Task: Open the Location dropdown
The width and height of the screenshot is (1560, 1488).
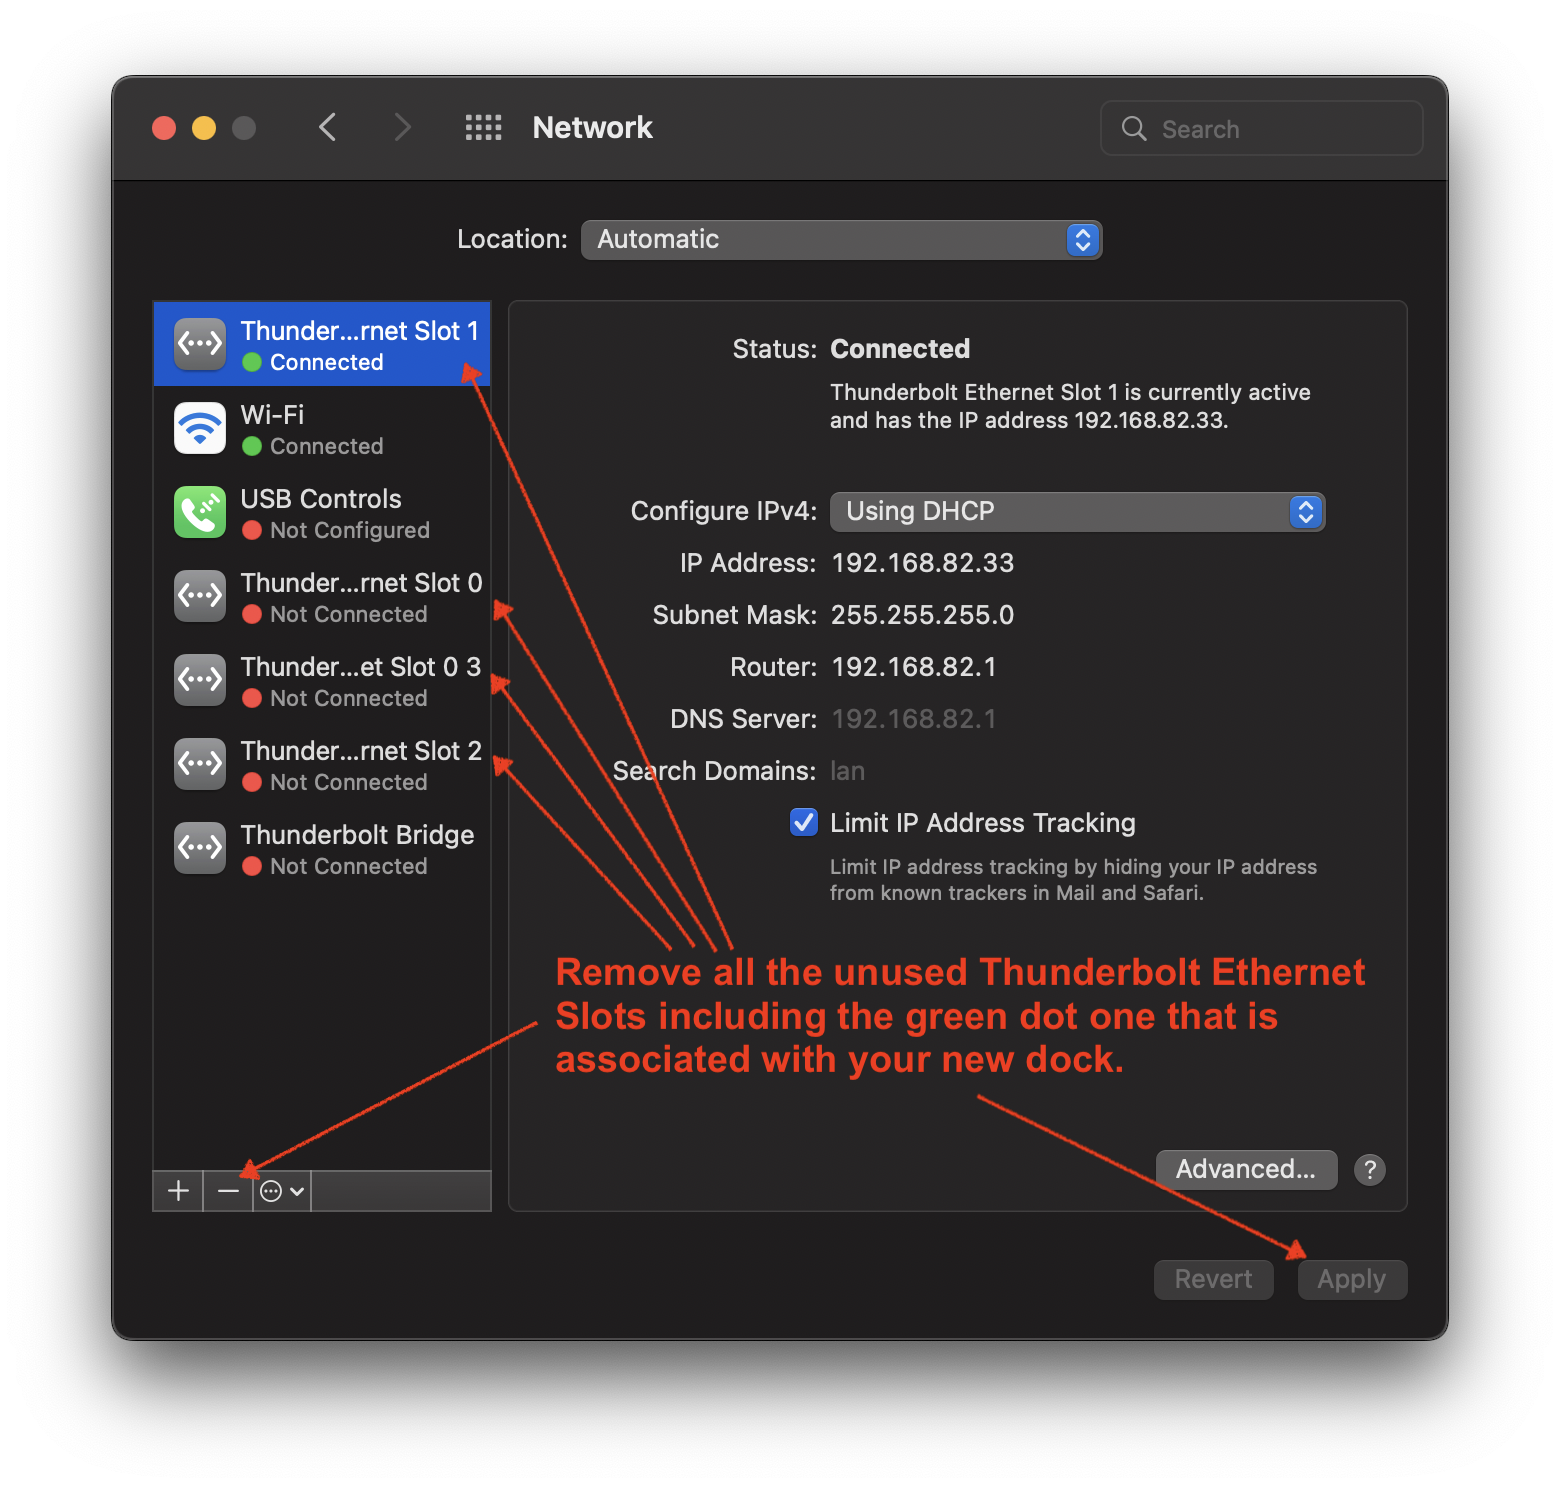Action: point(841,240)
